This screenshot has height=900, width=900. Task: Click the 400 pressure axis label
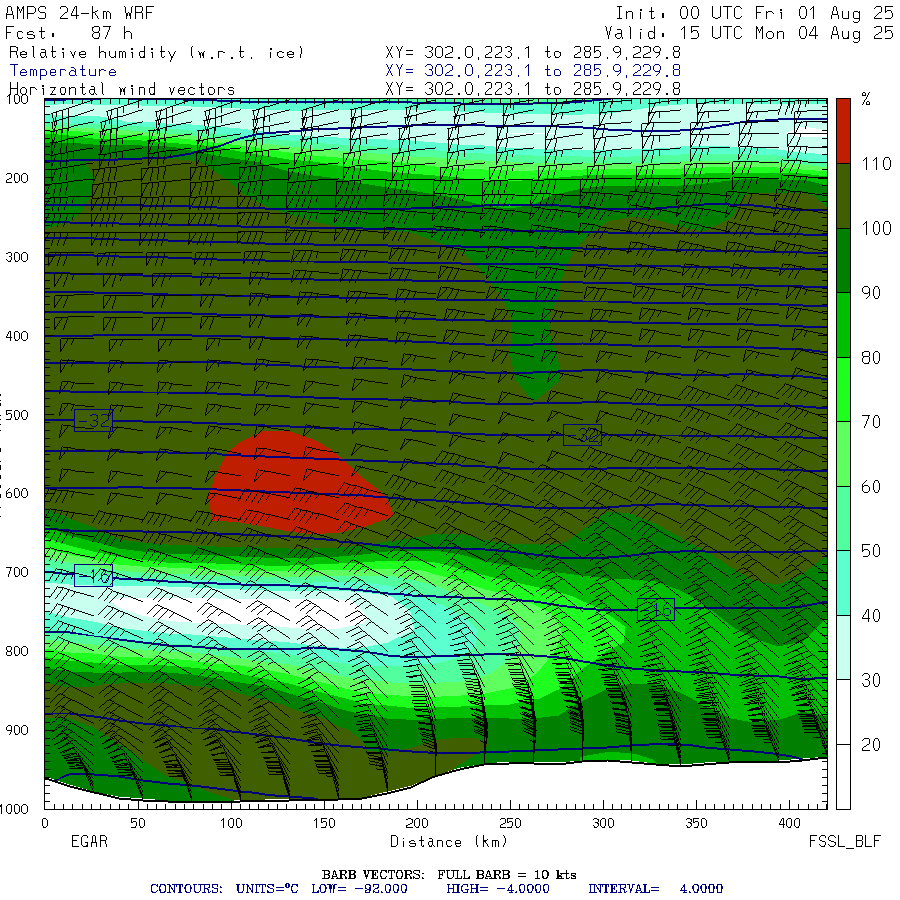click(x=17, y=336)
